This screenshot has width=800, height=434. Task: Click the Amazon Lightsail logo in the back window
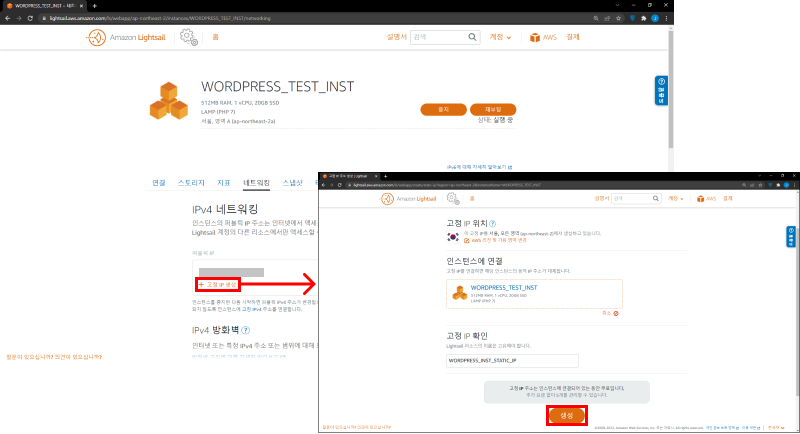pos(128,37)
